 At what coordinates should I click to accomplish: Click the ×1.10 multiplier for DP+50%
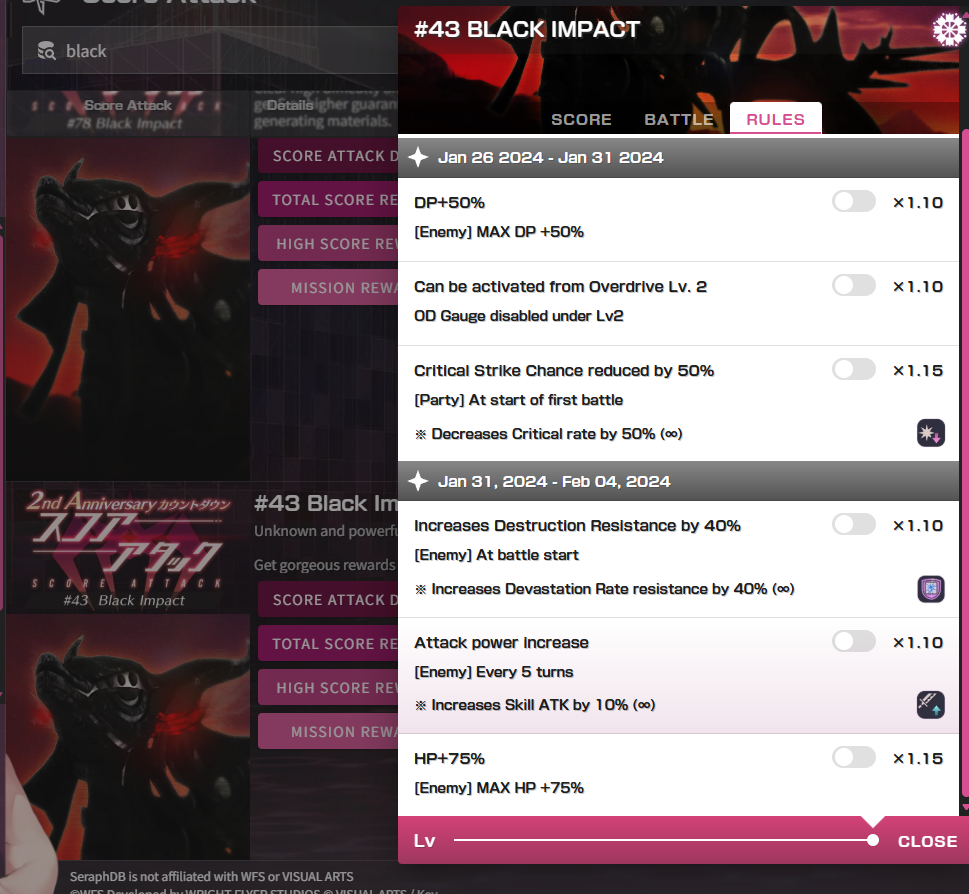click(x=918, y=202)
